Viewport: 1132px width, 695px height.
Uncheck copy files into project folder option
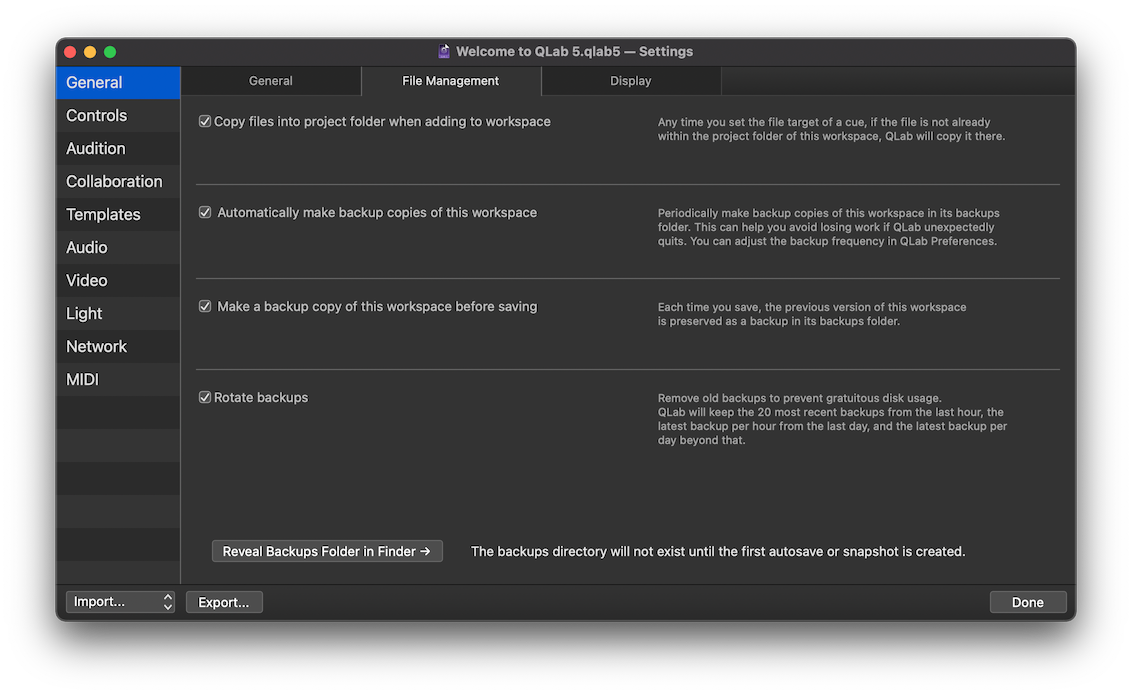tap(204, 120)
